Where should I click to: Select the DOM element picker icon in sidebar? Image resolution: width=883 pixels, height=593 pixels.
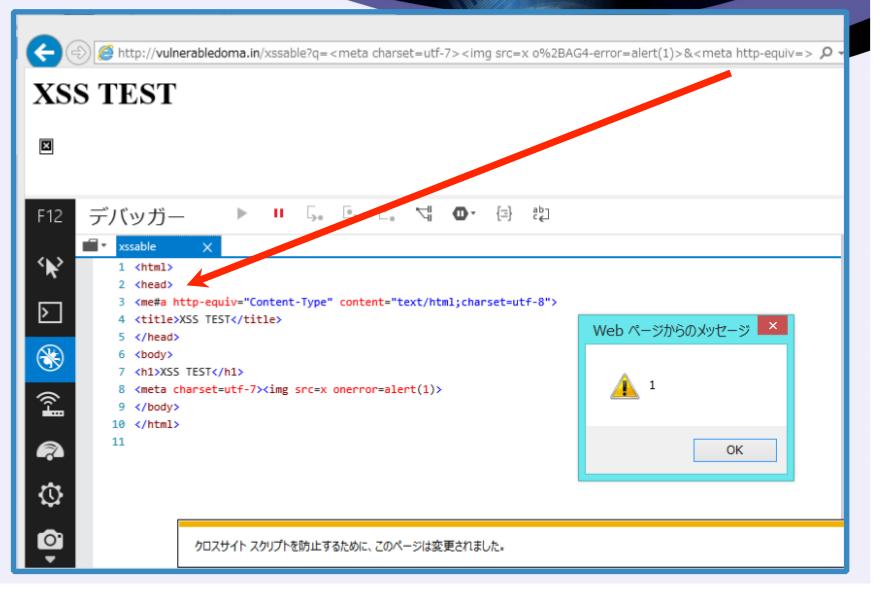click(x=50, y=267)
